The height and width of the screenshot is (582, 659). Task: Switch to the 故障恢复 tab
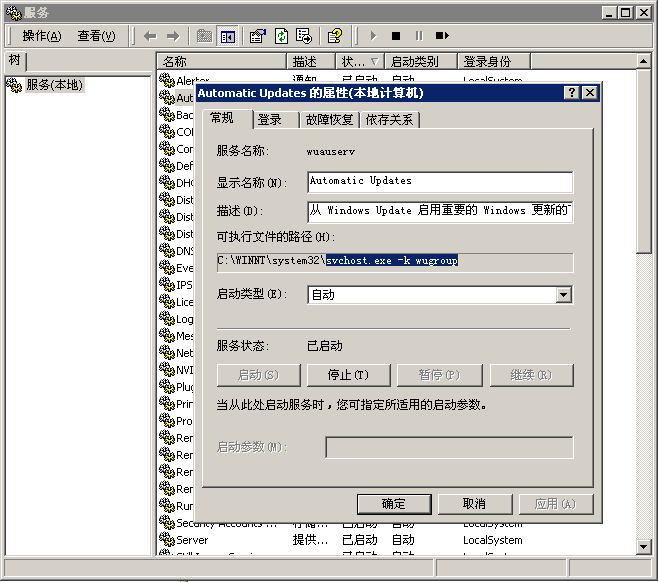pyautogui.click(x=329, y=120)
